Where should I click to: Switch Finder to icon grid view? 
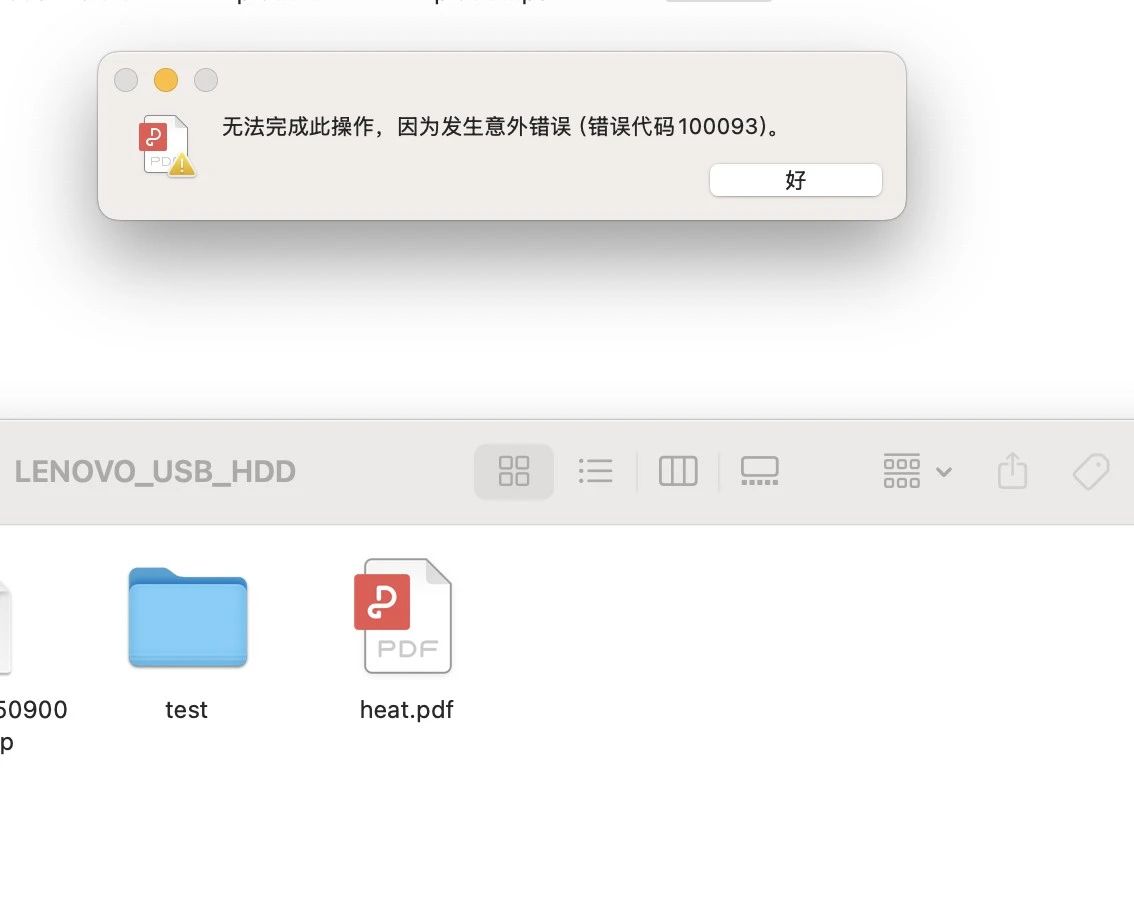[514, 471]
